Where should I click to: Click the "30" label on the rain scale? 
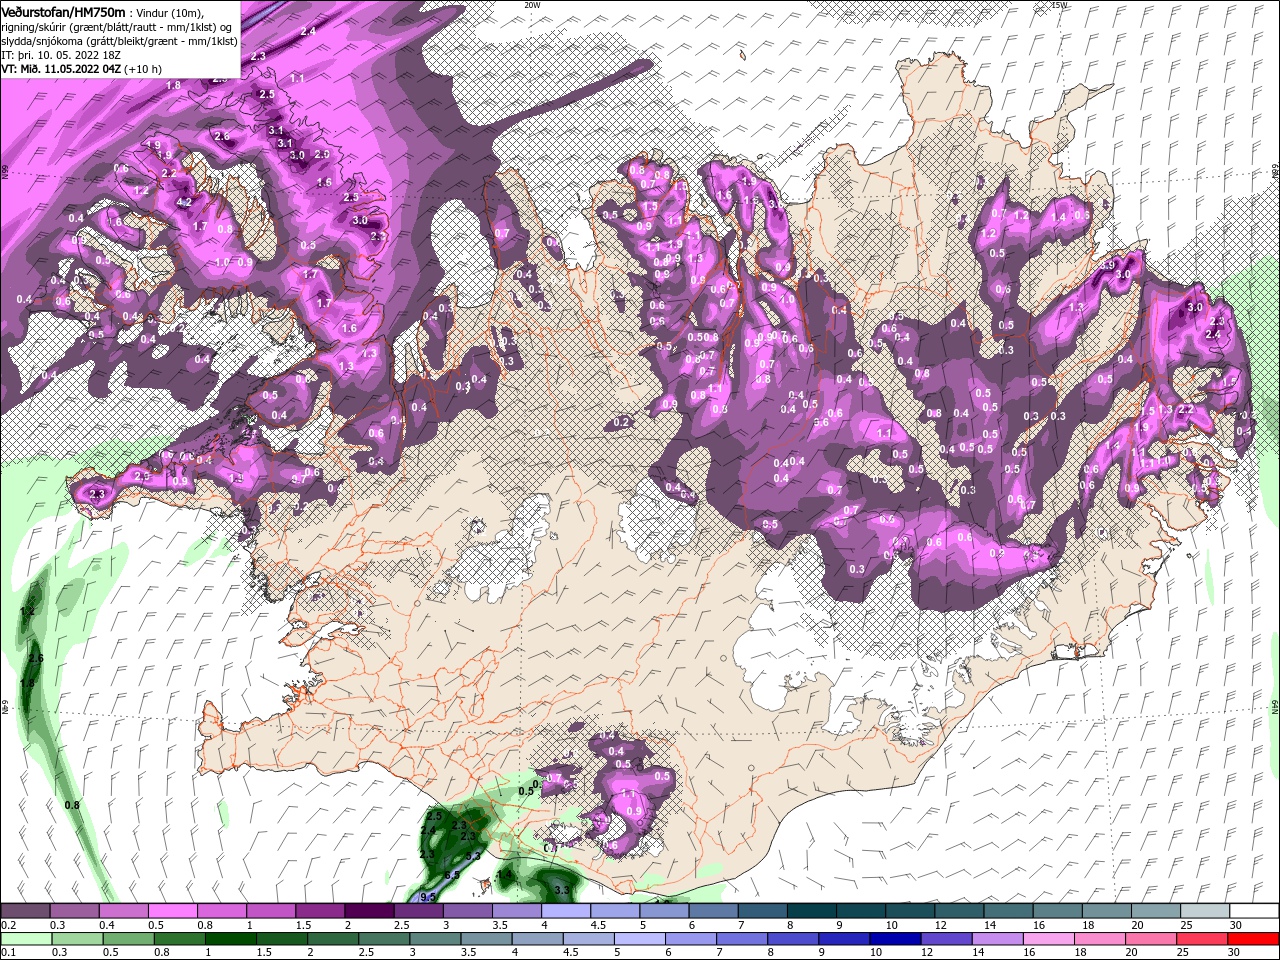pos(1236,953)
